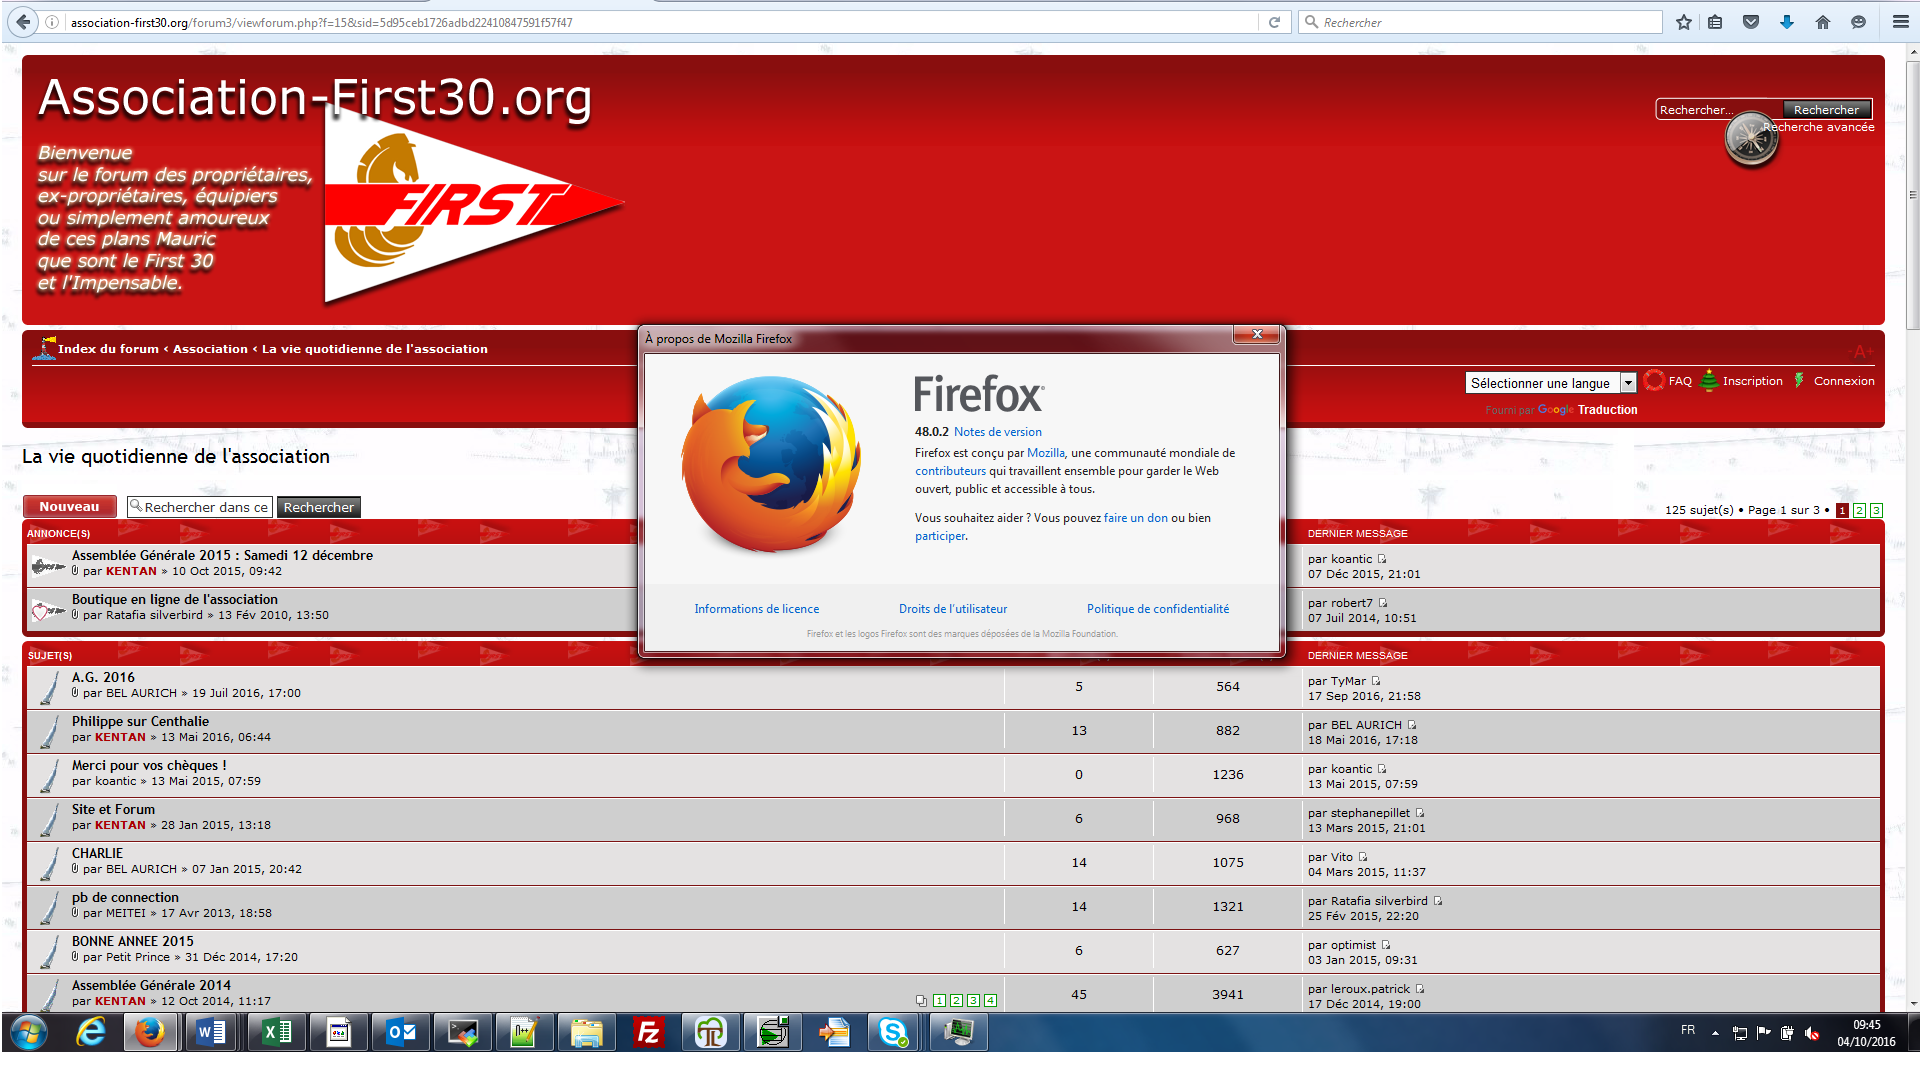Screen dimensions: 1920x1080
Task: Open the bookmarks list icon
Action: coord(1715,22)
